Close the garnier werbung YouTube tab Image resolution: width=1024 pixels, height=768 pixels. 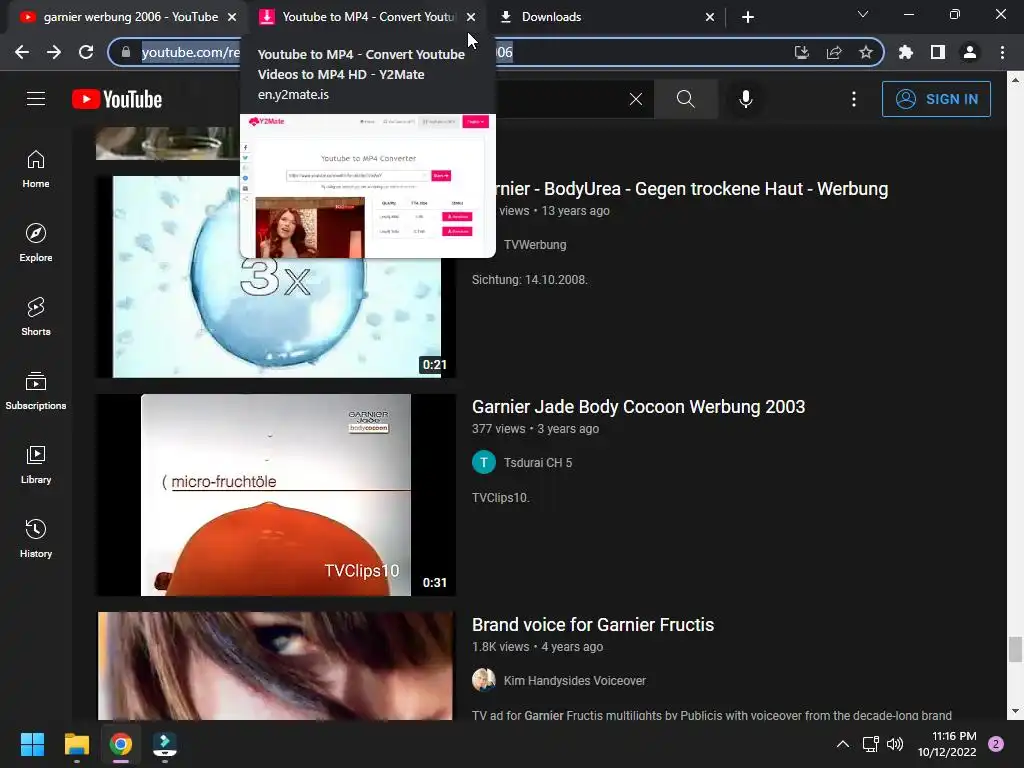point(232,17)
